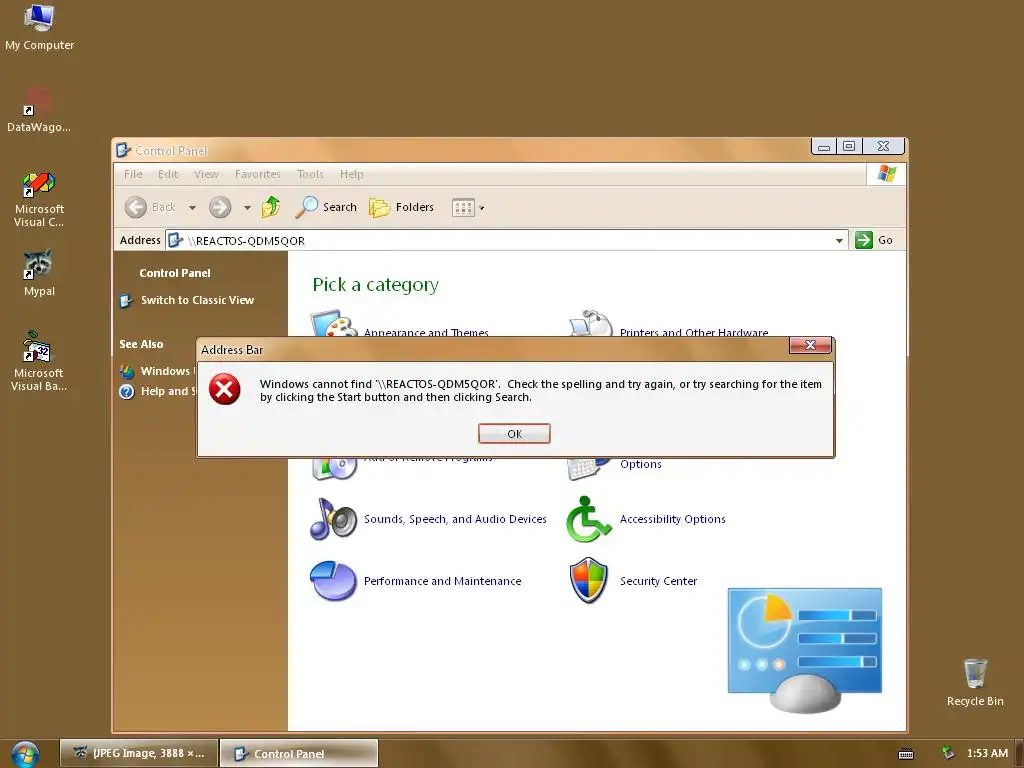Click the Add or Remove Programs disc icon
This screenshot has width=1024, height=768.
334,469
